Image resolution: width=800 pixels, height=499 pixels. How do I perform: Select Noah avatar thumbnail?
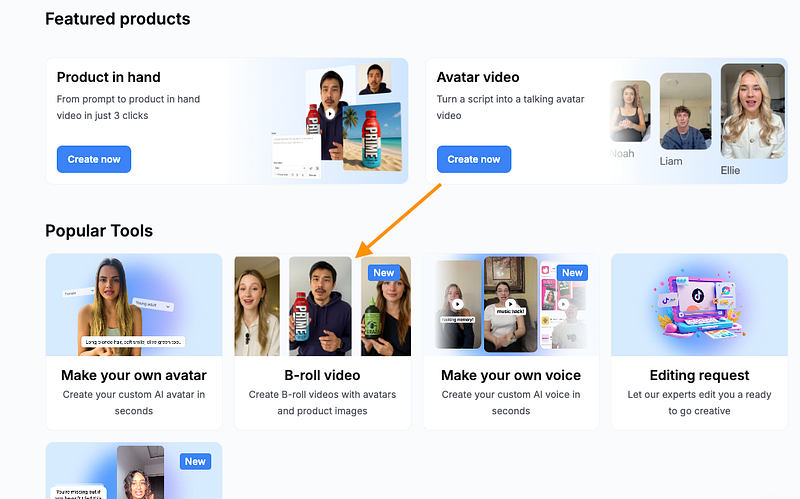[630, 111]
